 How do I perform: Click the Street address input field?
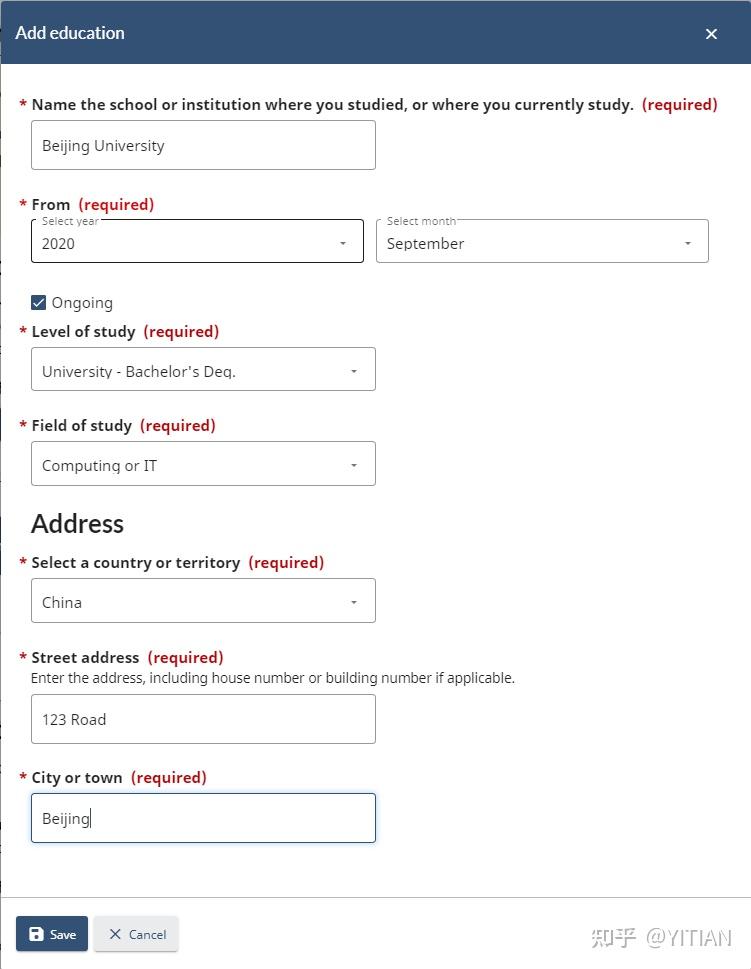coord(203,719)
